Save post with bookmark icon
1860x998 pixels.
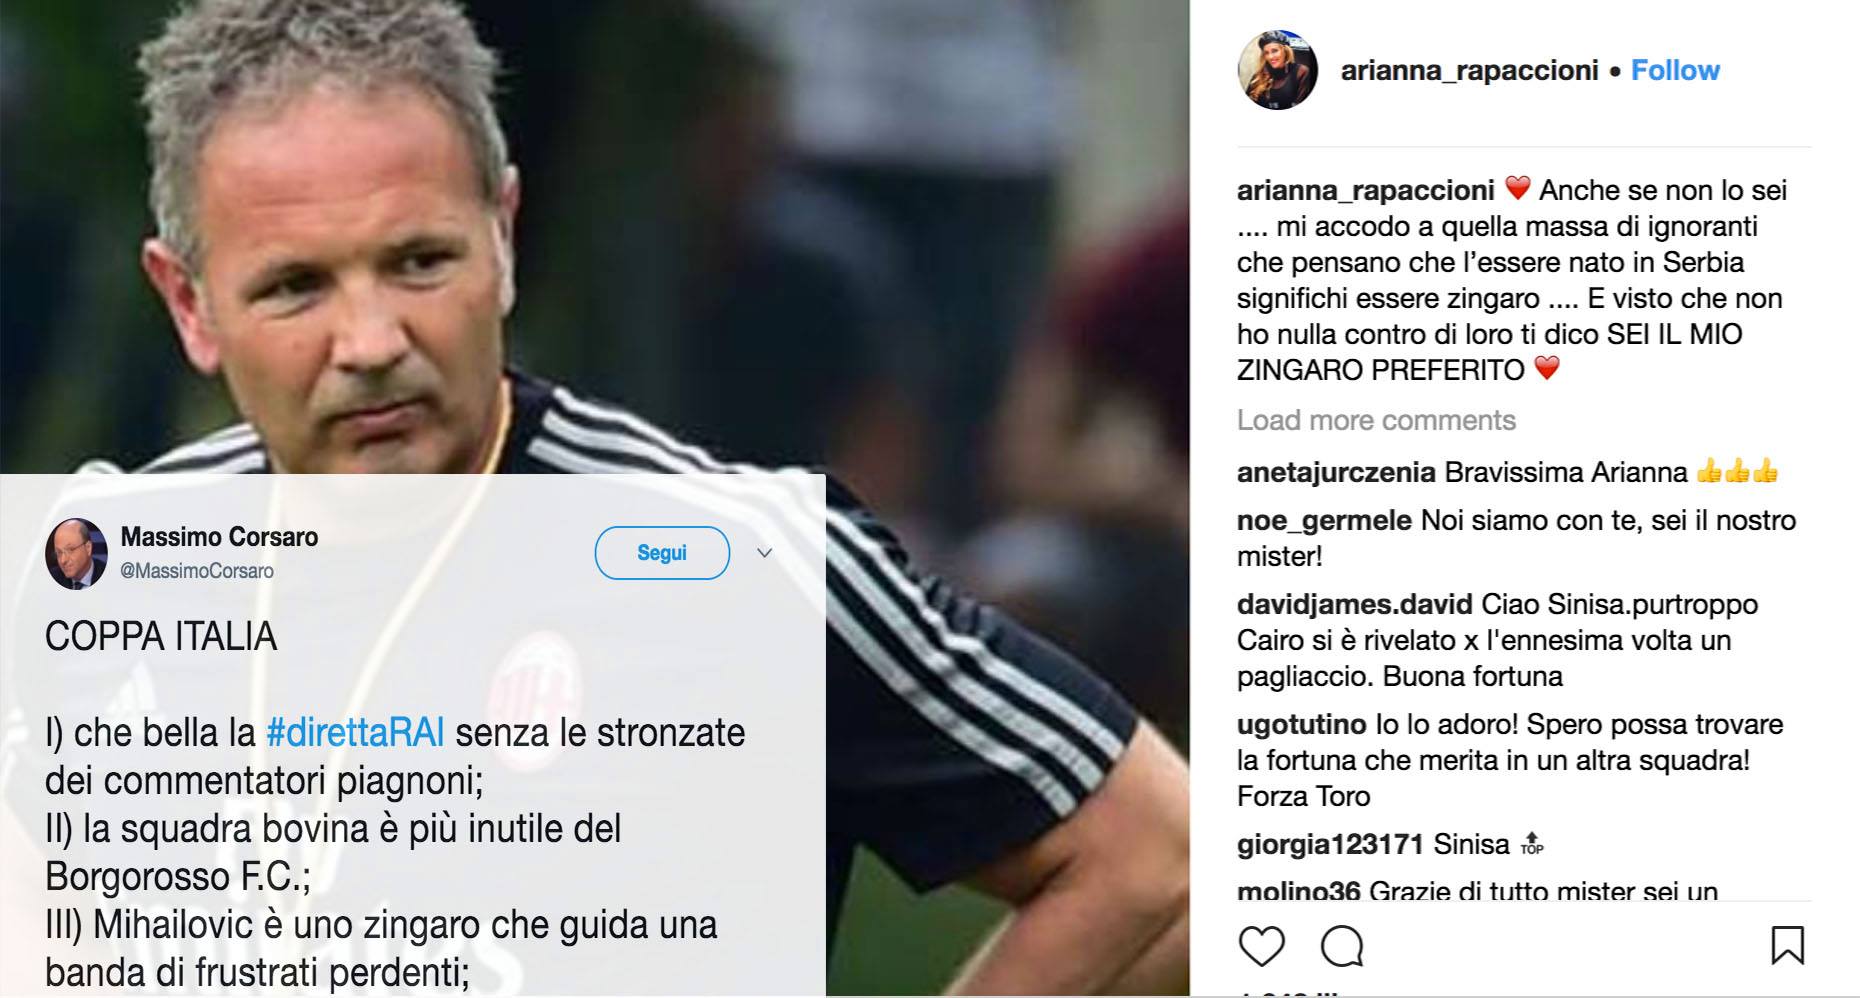point(1787,946)
